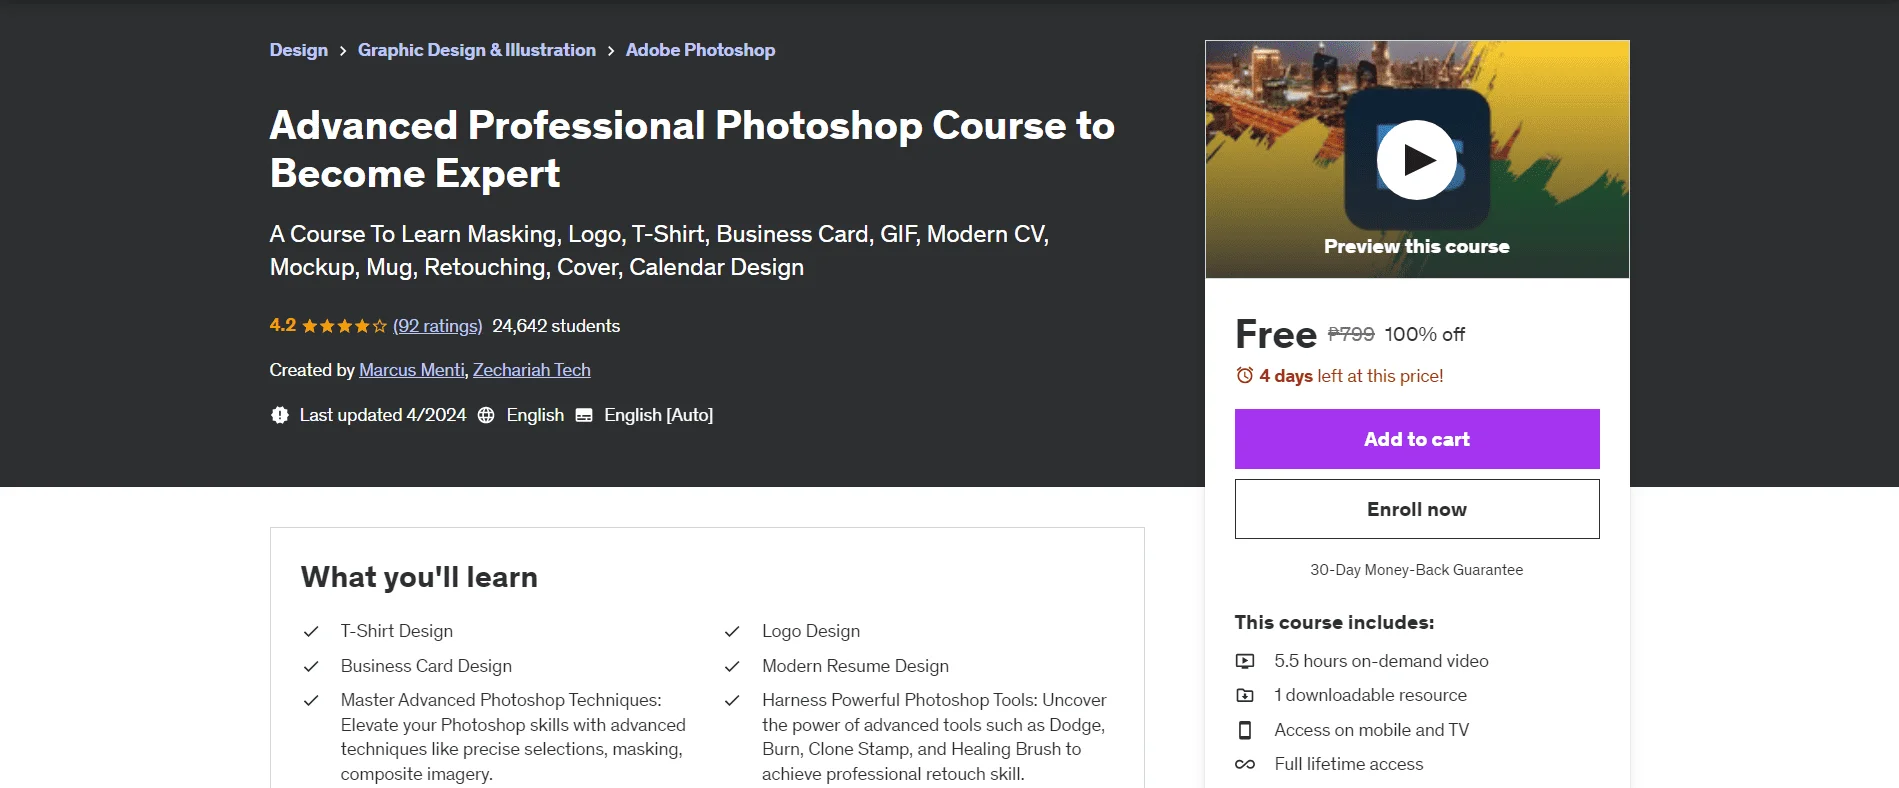Screen dimensions: 1899x788
Task: Click the Free price label
Action: [x=1276, y=334]
